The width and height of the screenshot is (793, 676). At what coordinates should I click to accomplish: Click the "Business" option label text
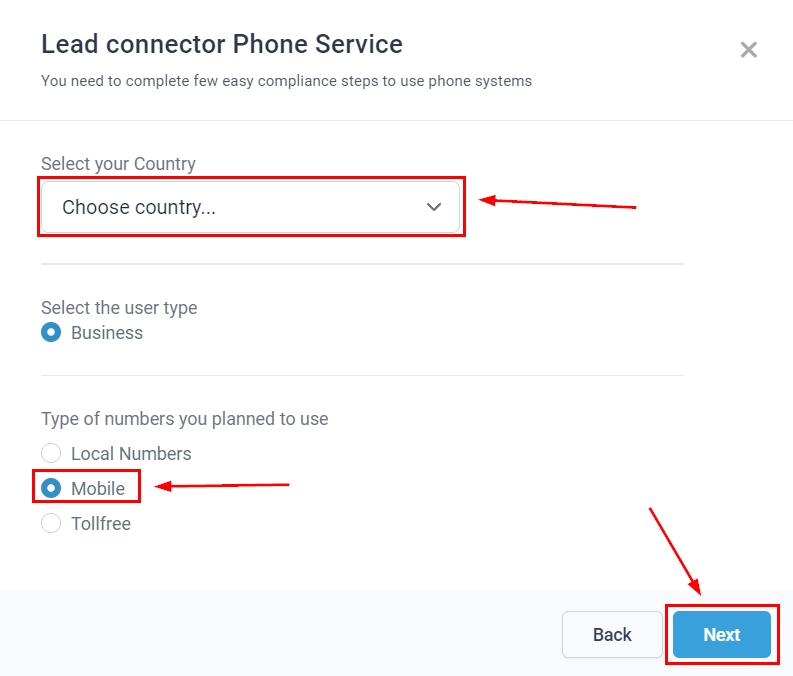pos(107,333)
